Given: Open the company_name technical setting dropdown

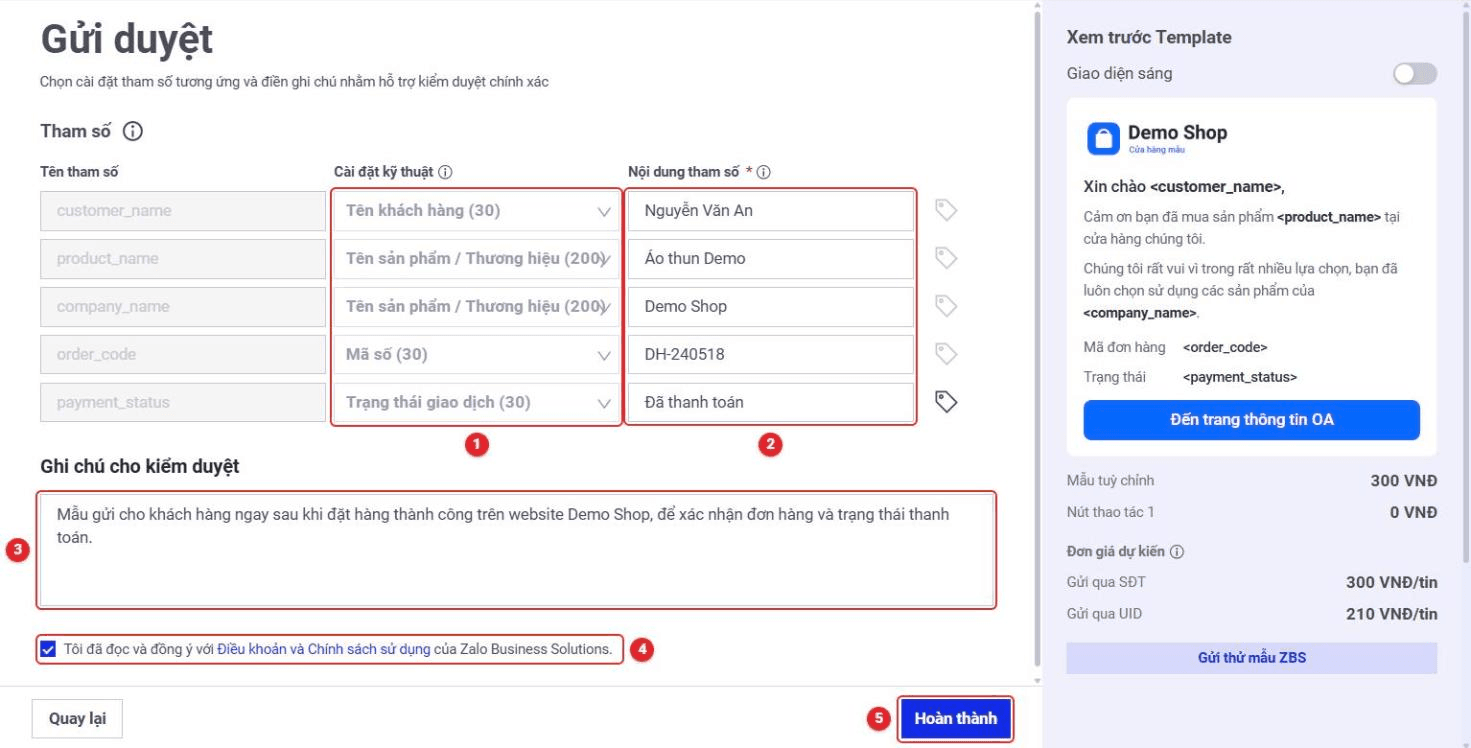Looking at the screenshot, I should 477,307.
